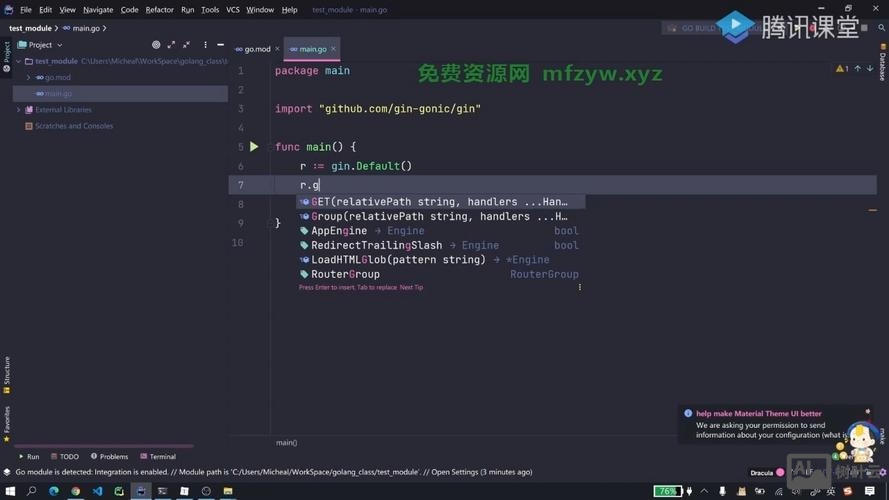Choose Group completion suggestion
The width and height of the screenshot is (889, 500).
click(x=441, y=217)
